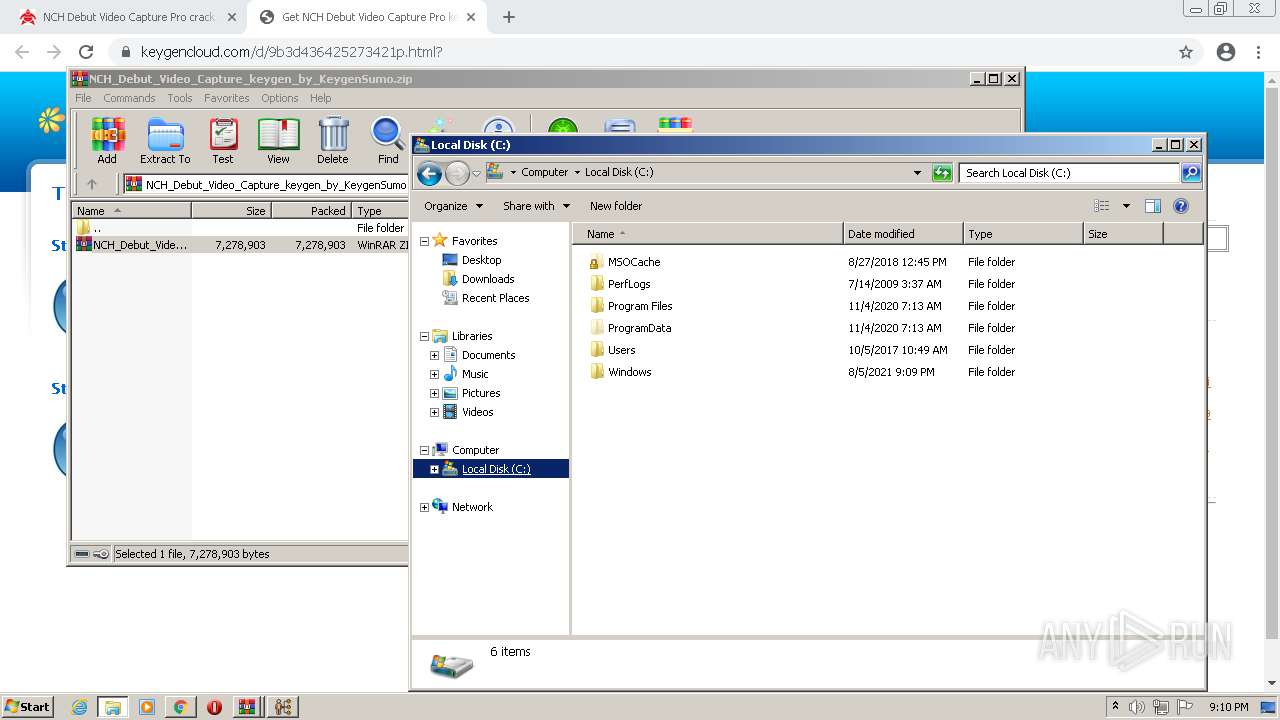
Task: Open the Chrome profile icon
Action: coord(1226,52)
